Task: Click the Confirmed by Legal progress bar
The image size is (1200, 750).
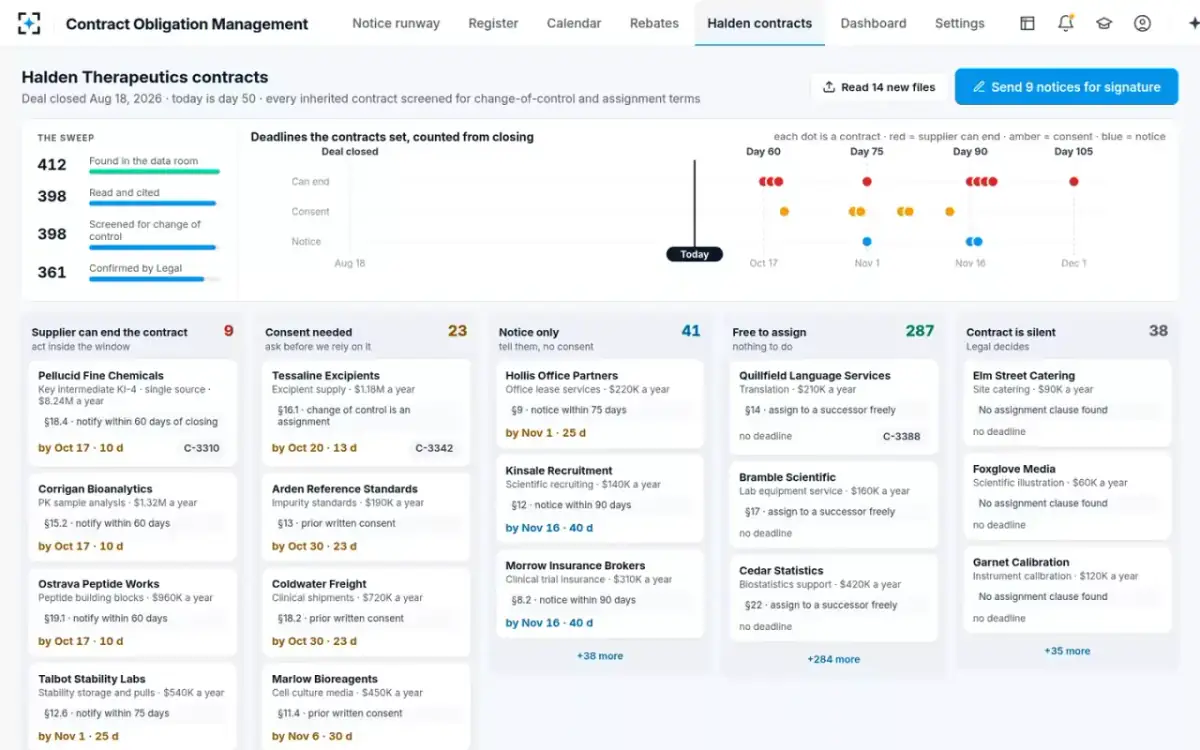Action: point(154,279)
